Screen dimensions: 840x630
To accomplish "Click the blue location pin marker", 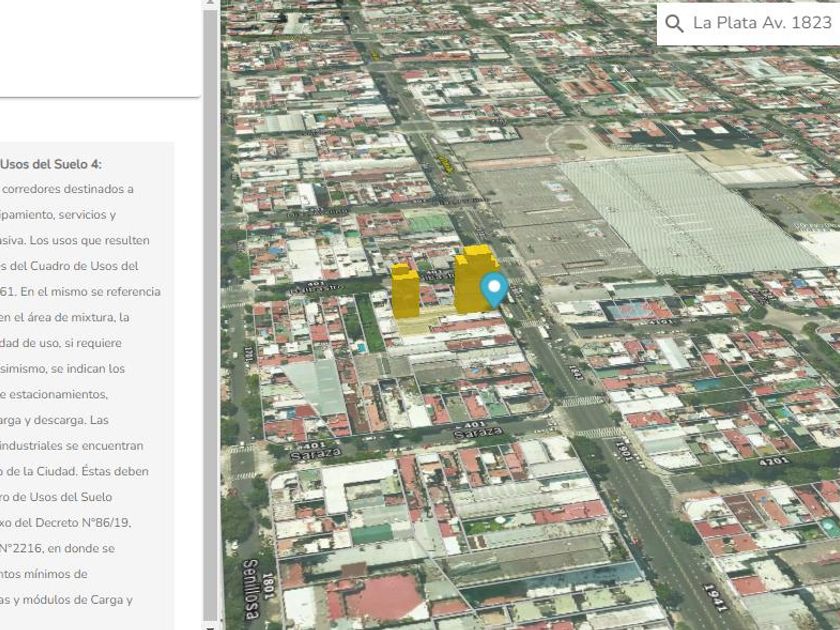I will 494,289.
